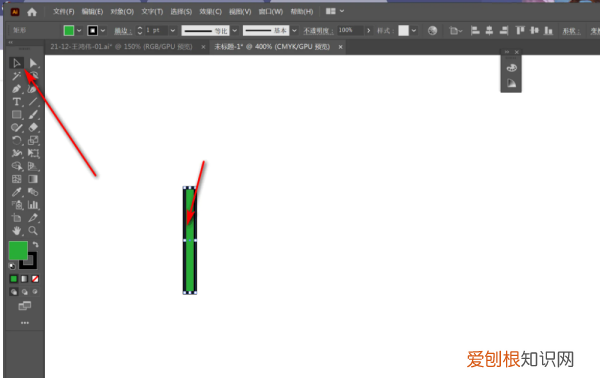Open stroke color dropdown in control bar
Screen dimensions: 600x378
tap(103, 31)
